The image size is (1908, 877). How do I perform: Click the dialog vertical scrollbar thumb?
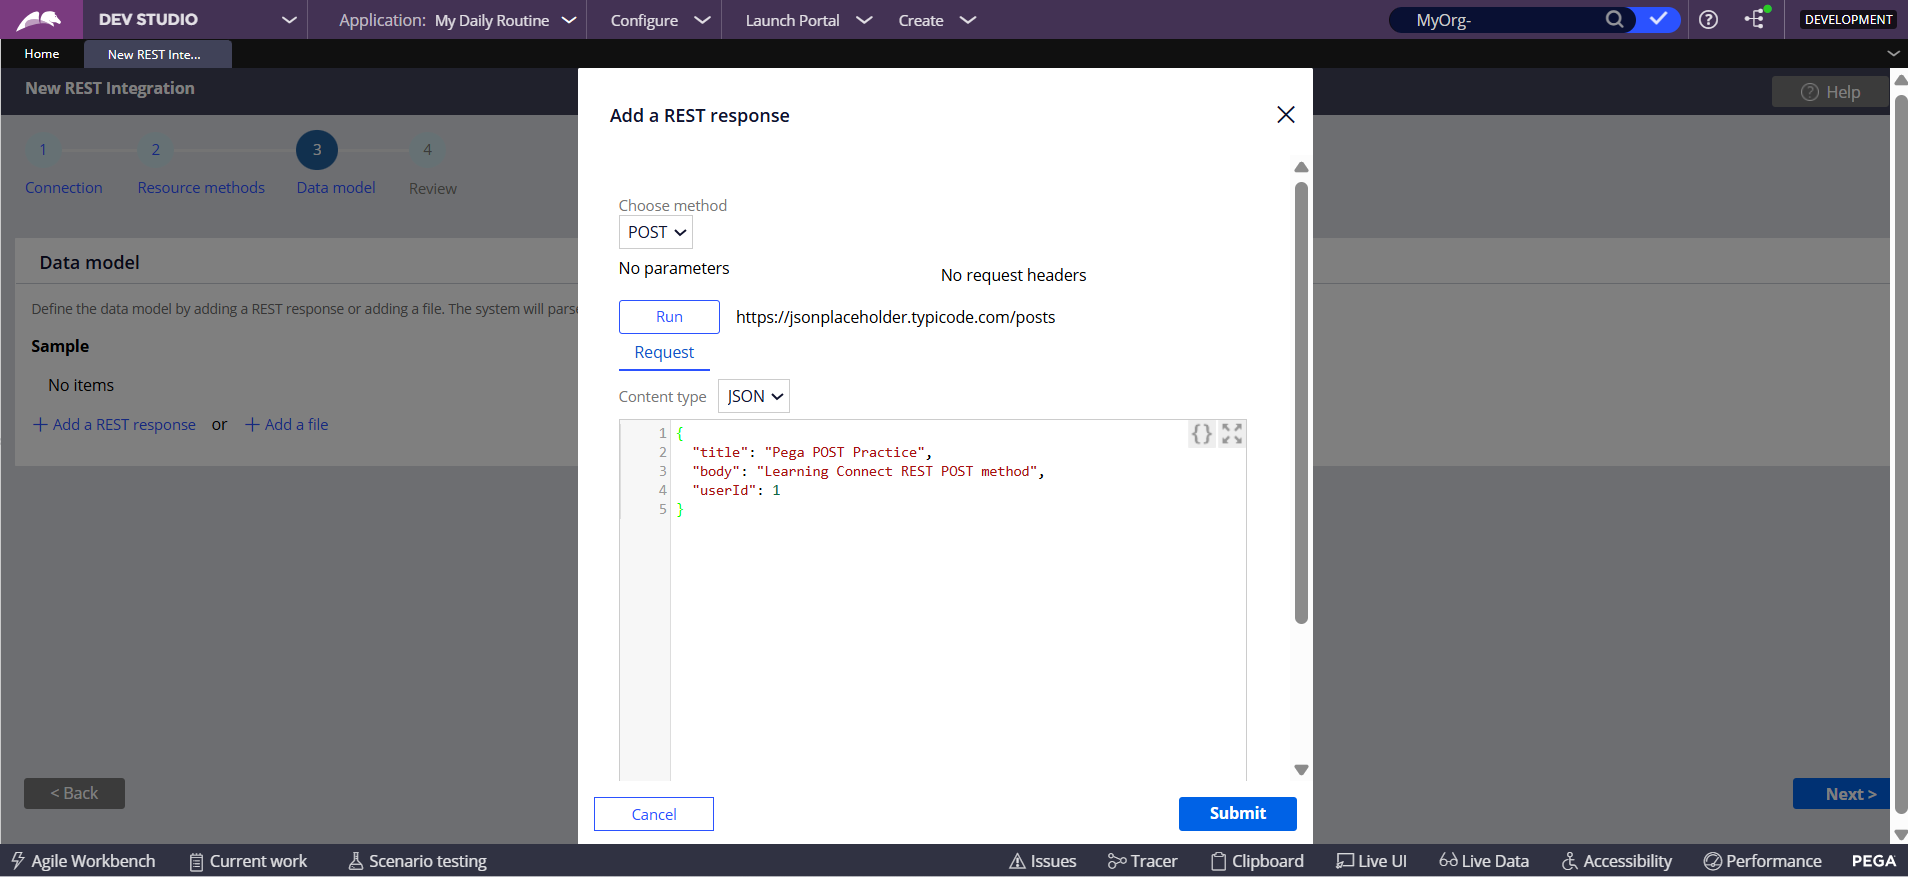point(1301,402)
